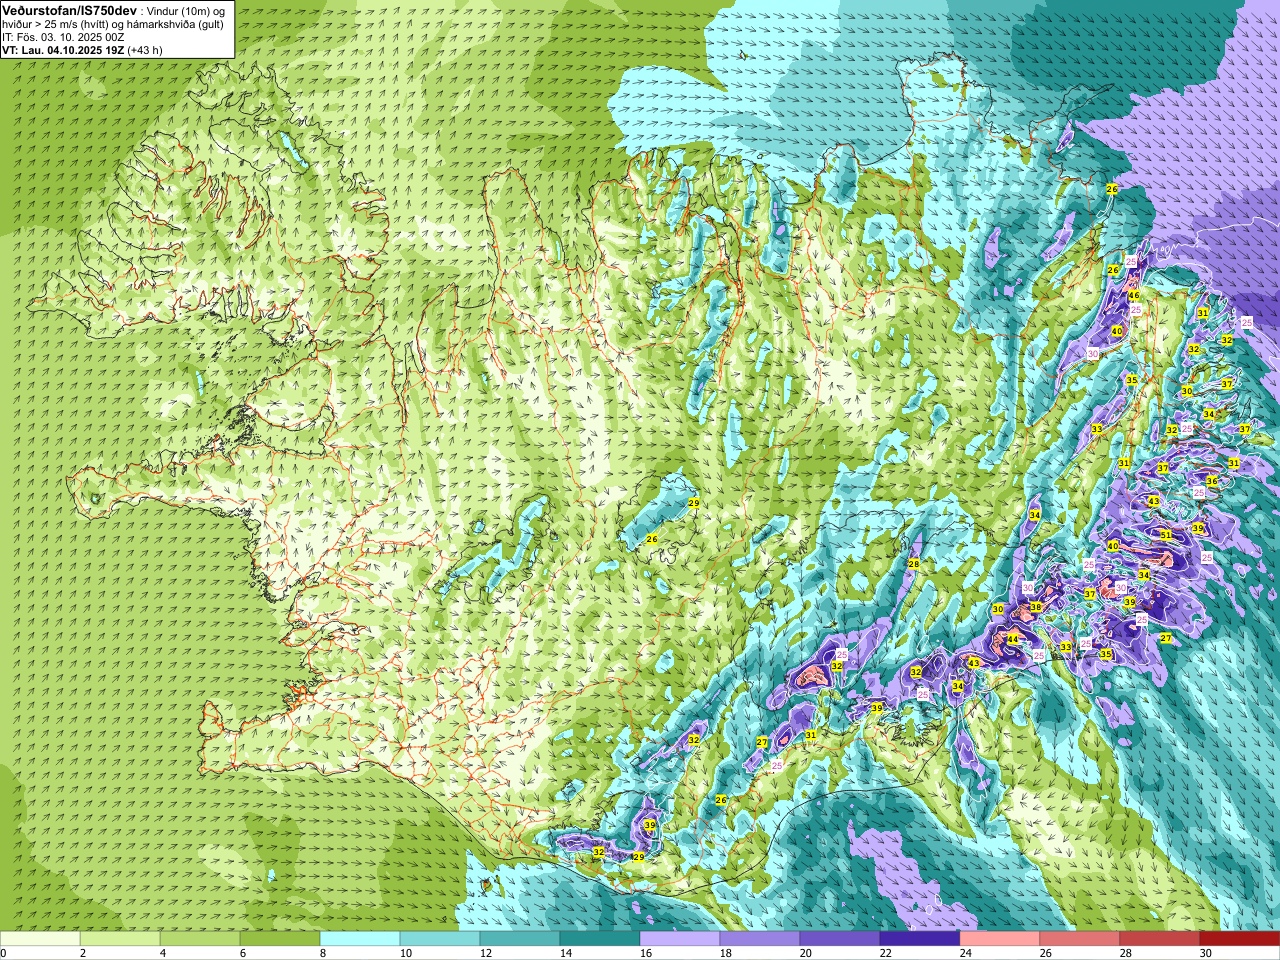
Task: Click the 'Veðurstofan/IS750dev' title text
Action: [x=69, y=9]
